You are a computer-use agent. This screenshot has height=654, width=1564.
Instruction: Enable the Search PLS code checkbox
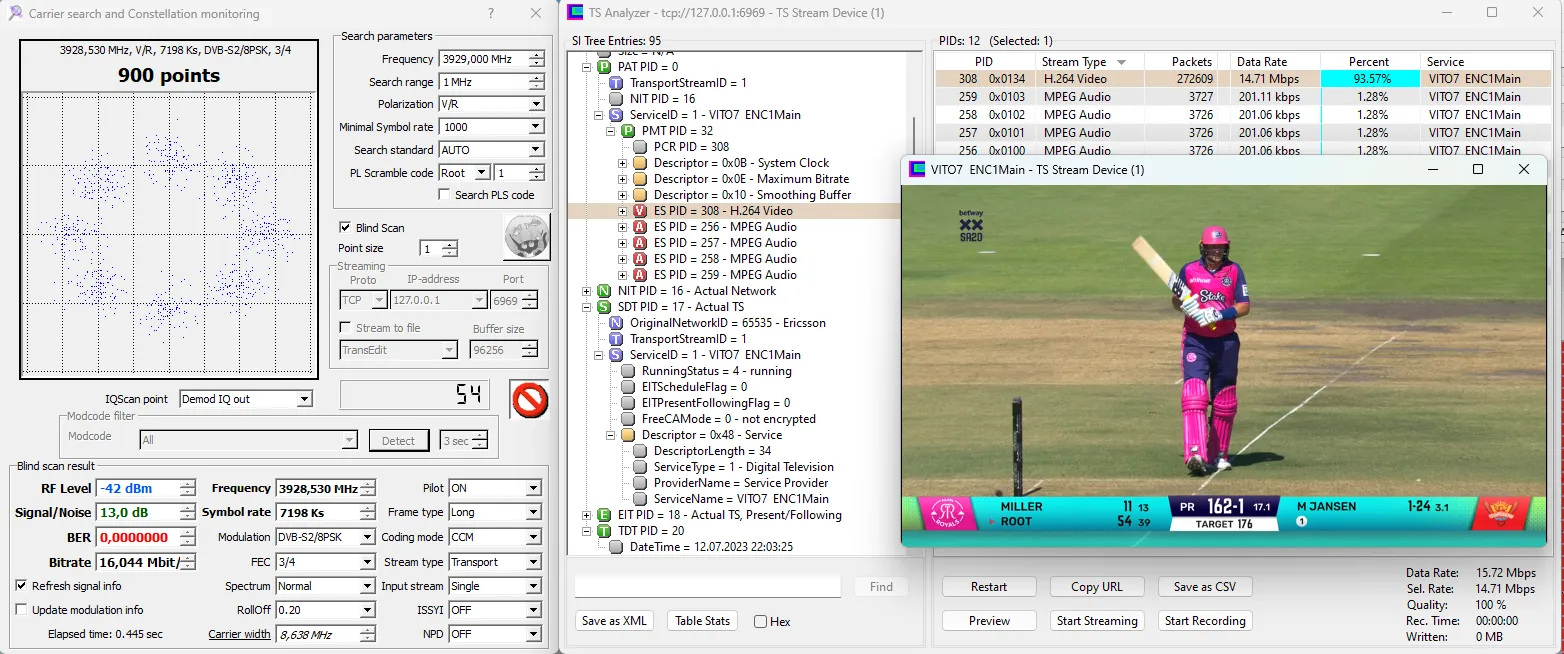point(445,195)
